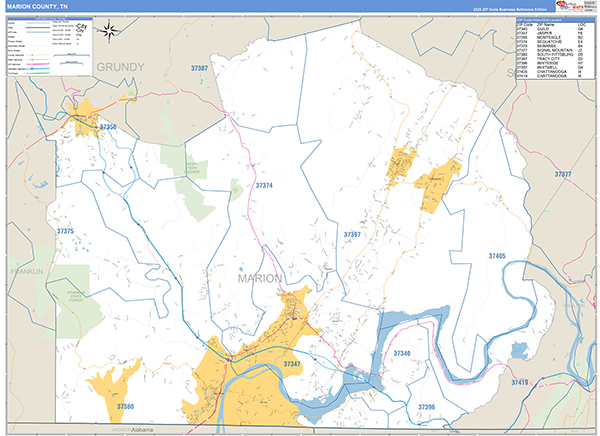Click the Toll Roads green line swatch in legend
Screen dimensions: 600x436
pyautogui.click(x=38, y=73)
